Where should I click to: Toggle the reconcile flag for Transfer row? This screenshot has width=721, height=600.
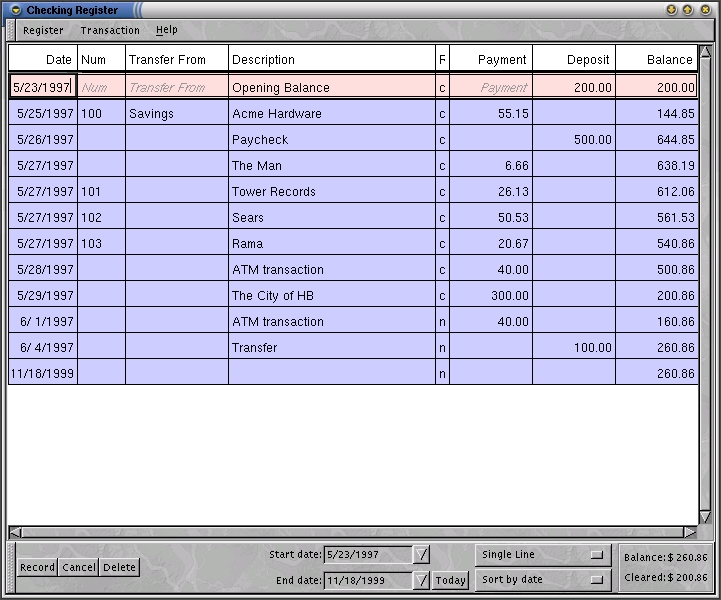(x=442, y=348)
